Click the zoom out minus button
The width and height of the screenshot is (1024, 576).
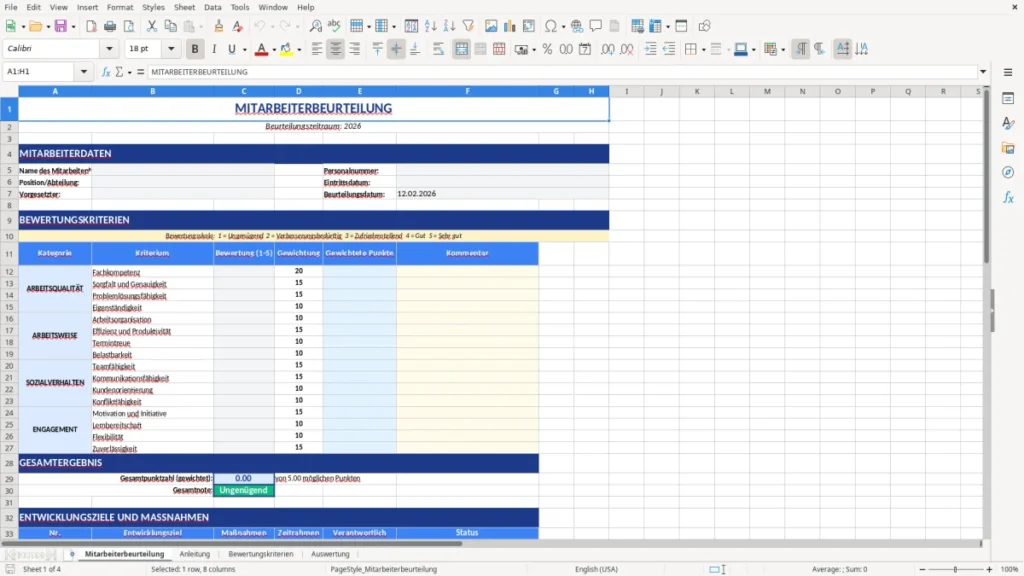922,569
